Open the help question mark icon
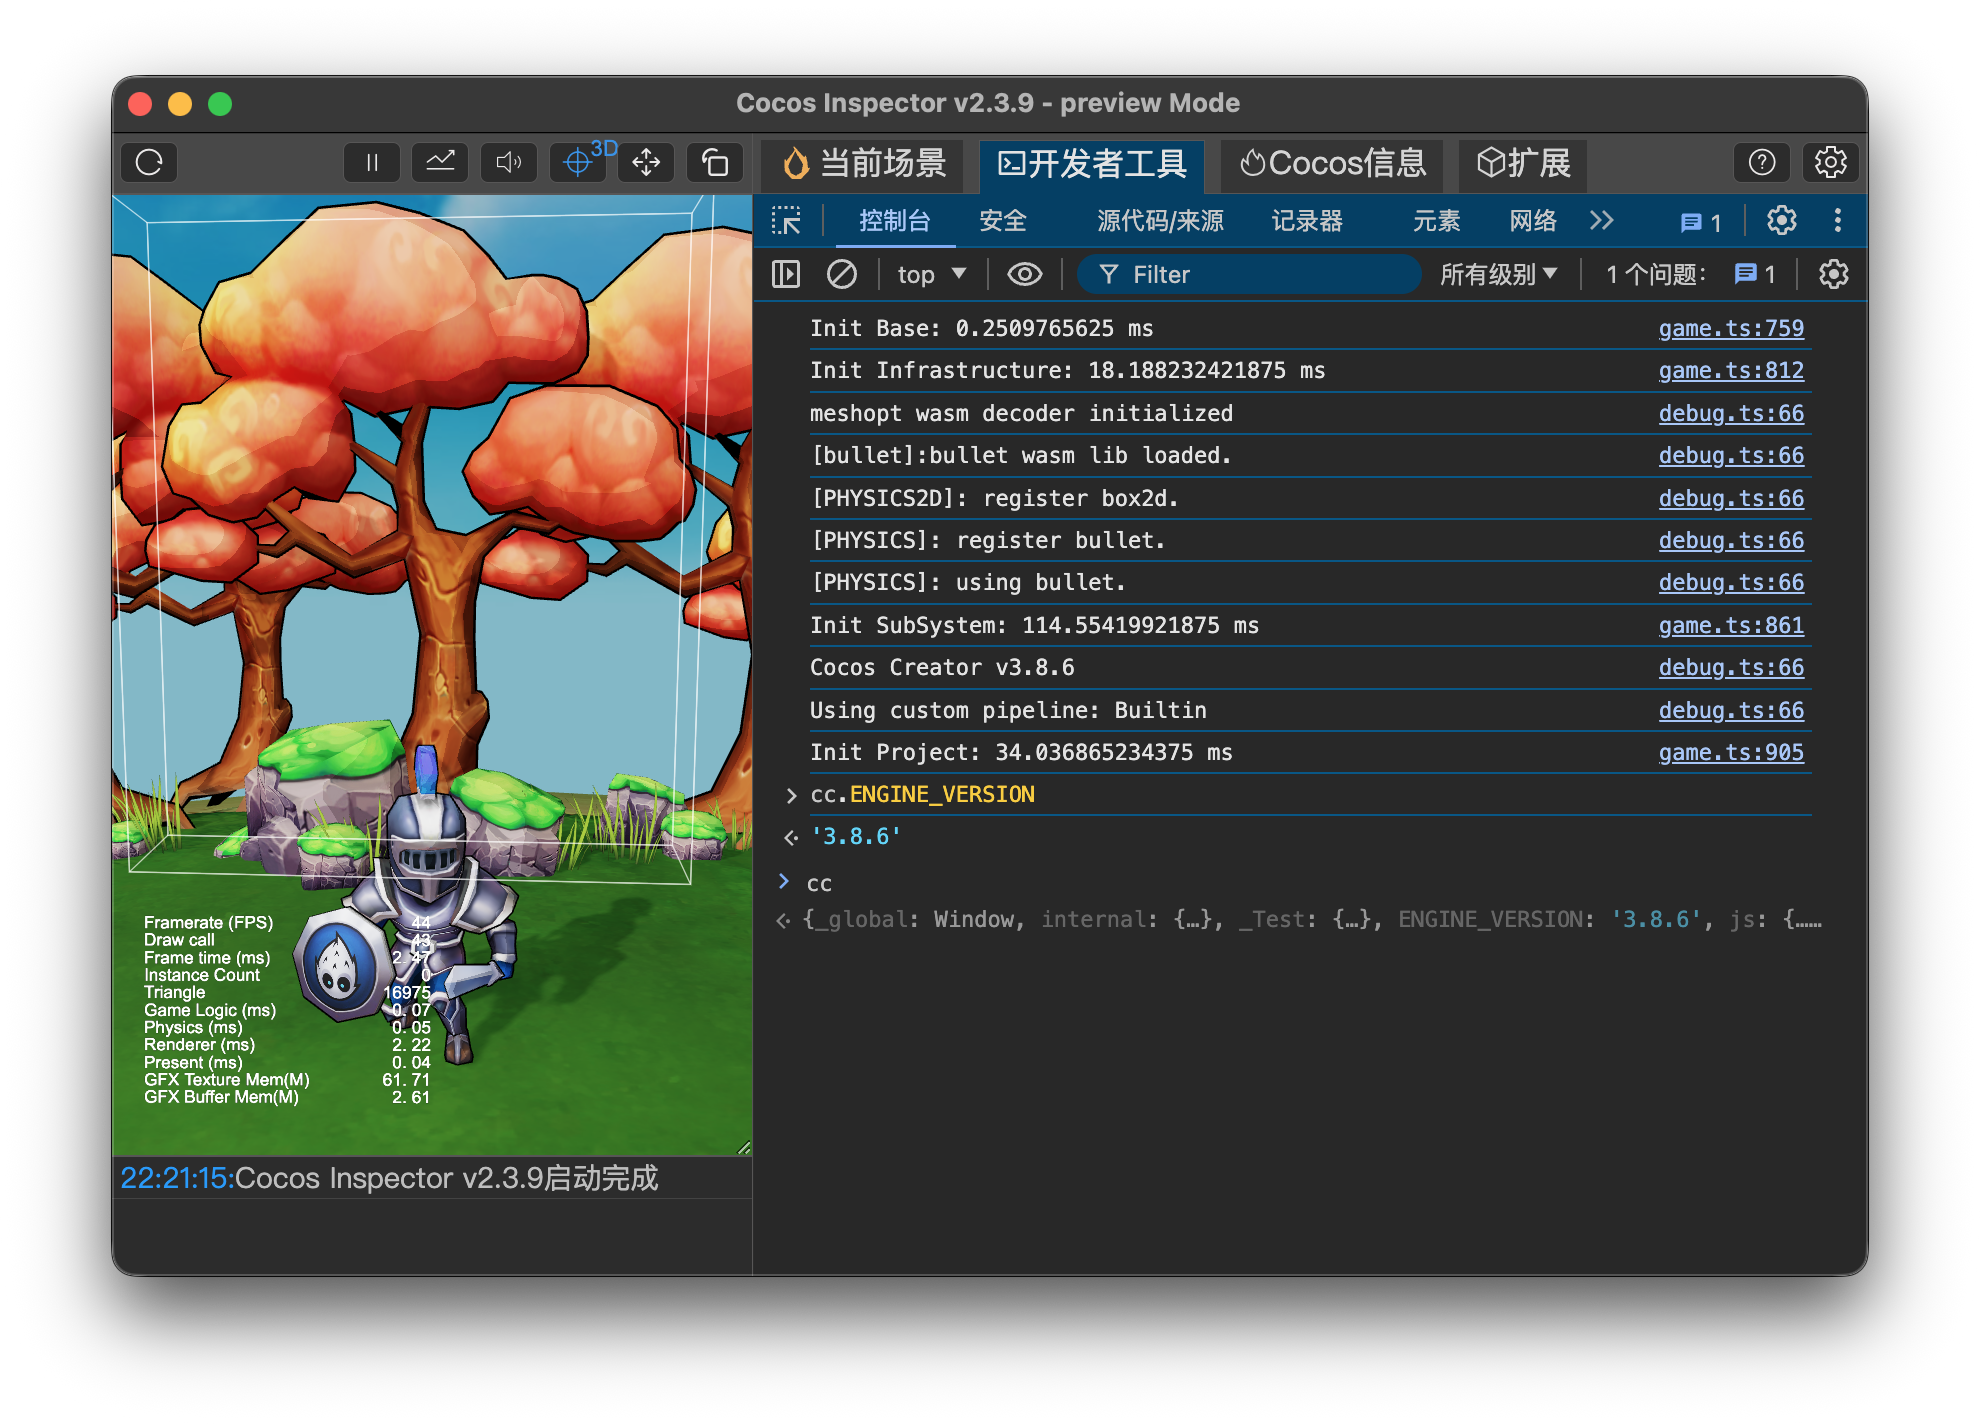Viewport: 1980px width, 1424px height. pos(1762,162)
